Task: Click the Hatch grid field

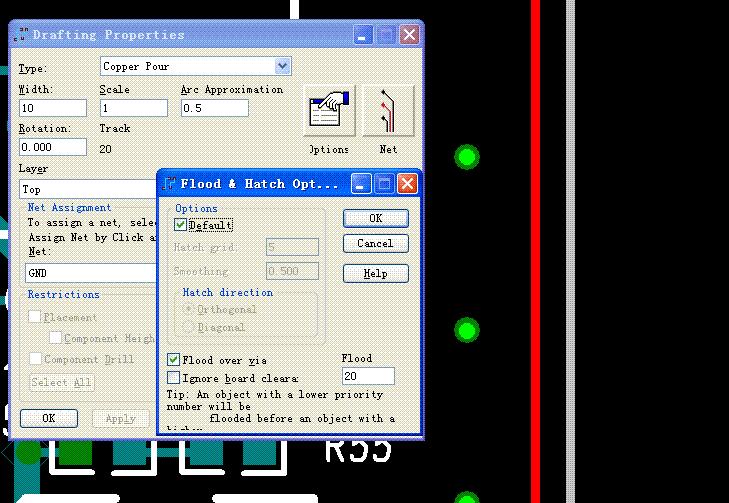Action: pyautogui.click(x=292, y=247)
